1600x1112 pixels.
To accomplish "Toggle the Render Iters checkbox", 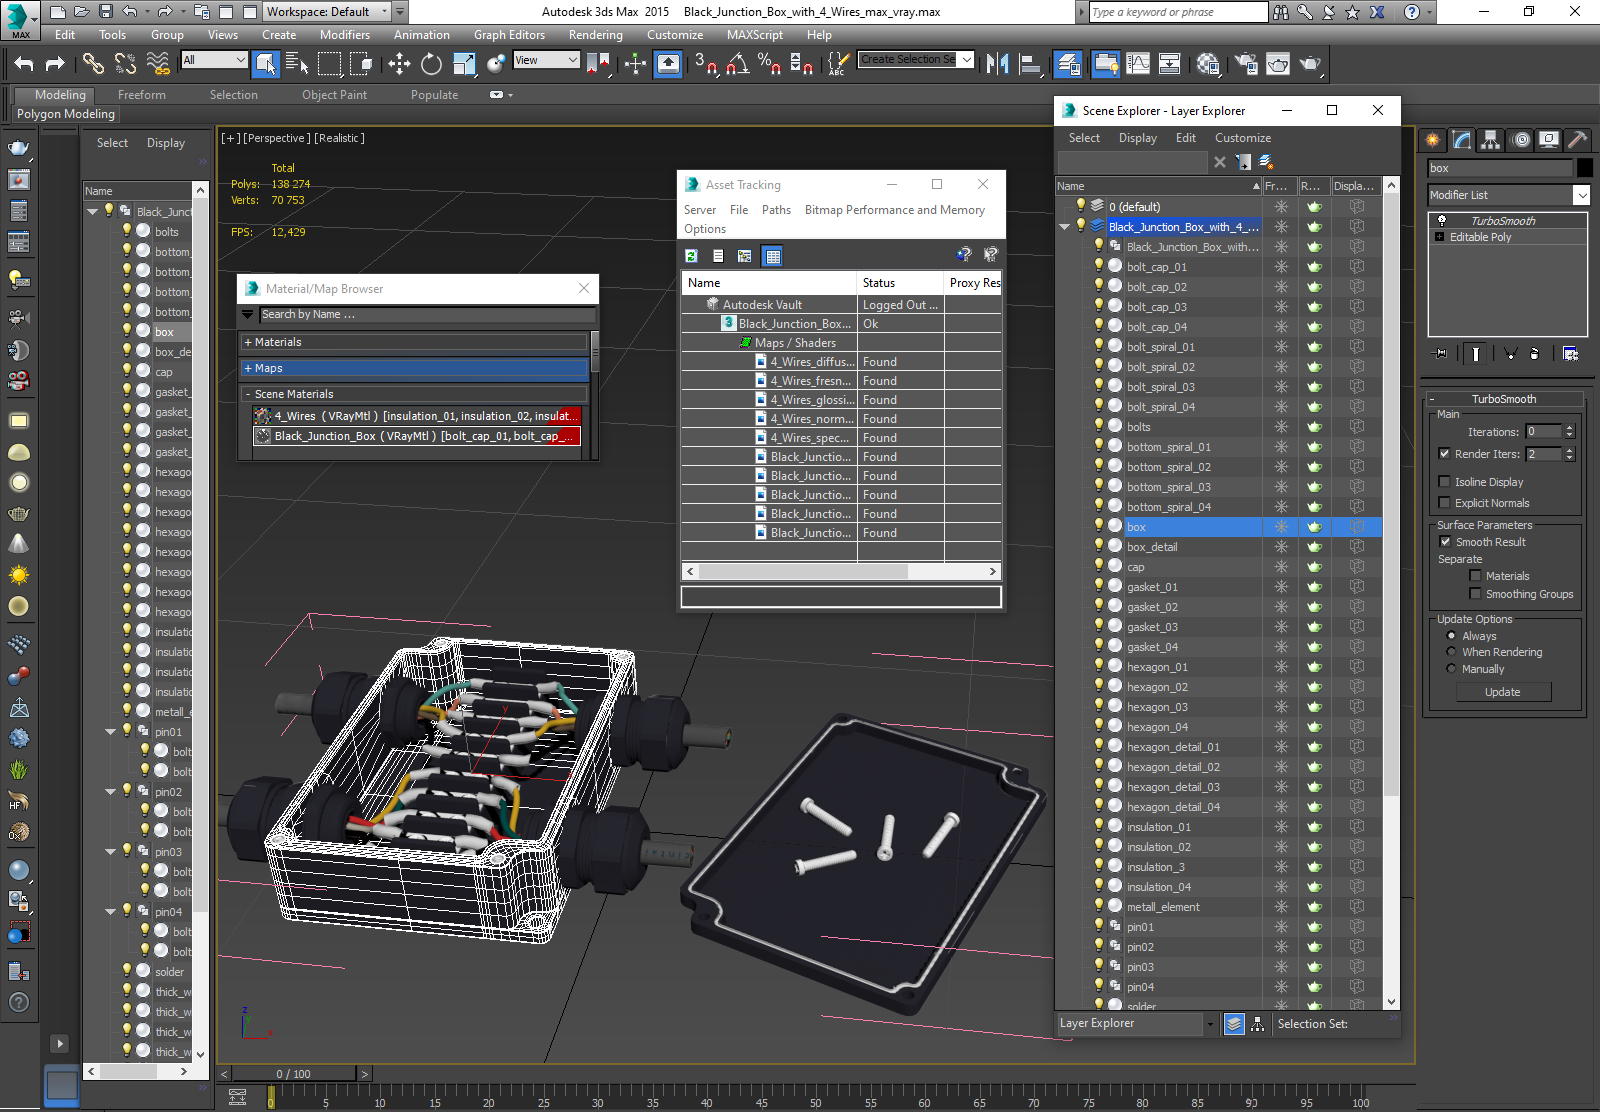I will pyautogui.click(x=1444, y=454).
